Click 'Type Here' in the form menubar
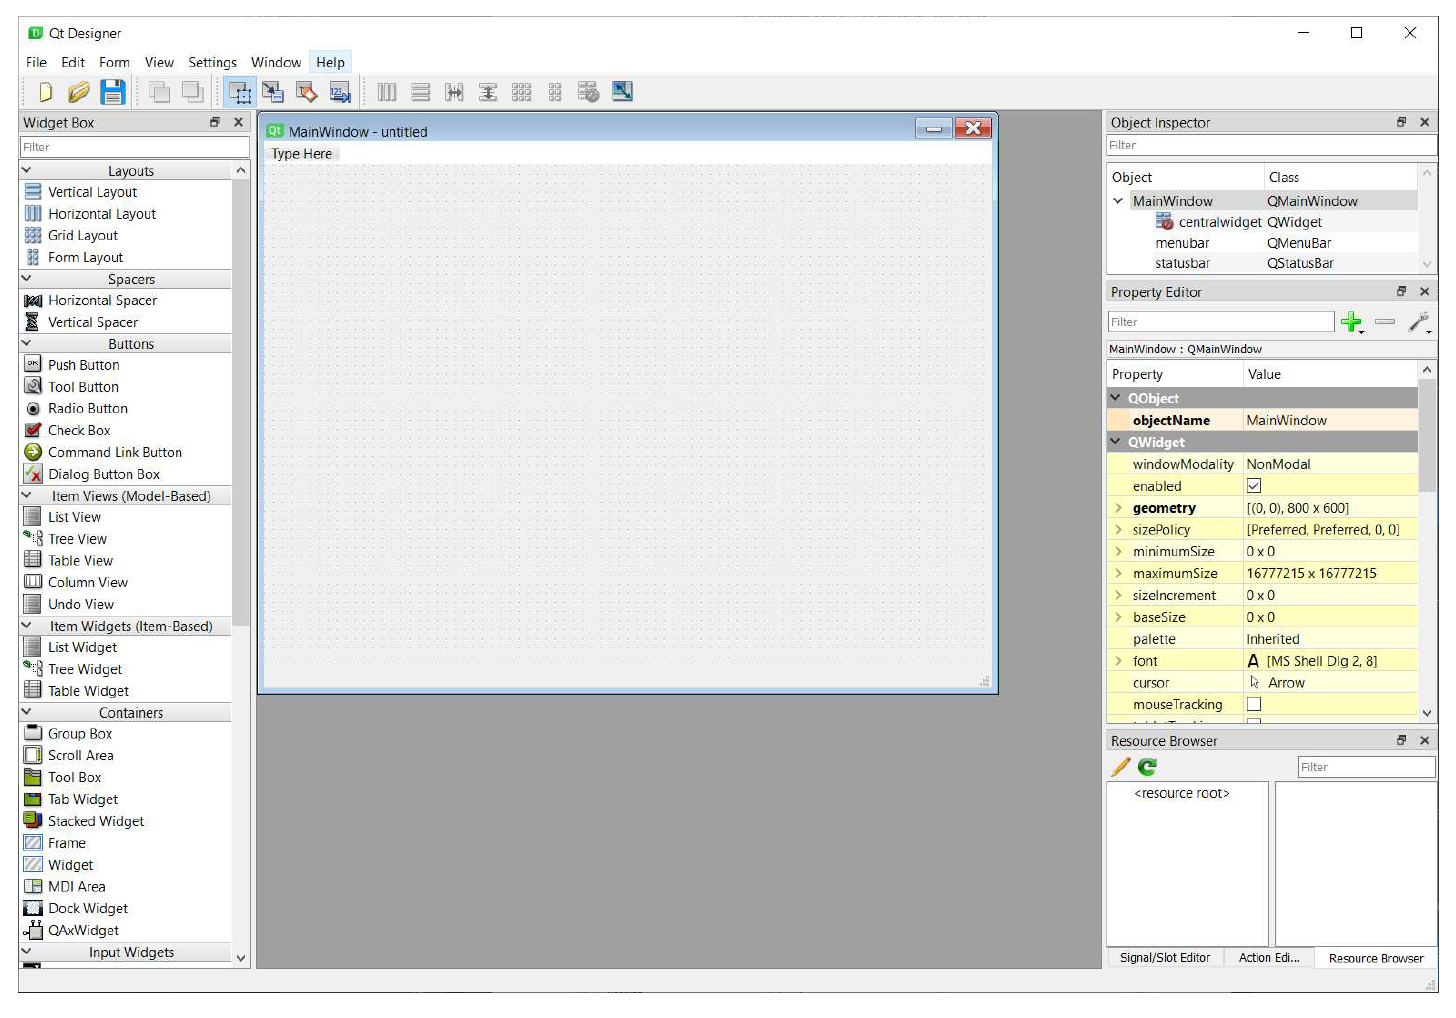Screen dimensions: 1456x1018 (302, 154)
